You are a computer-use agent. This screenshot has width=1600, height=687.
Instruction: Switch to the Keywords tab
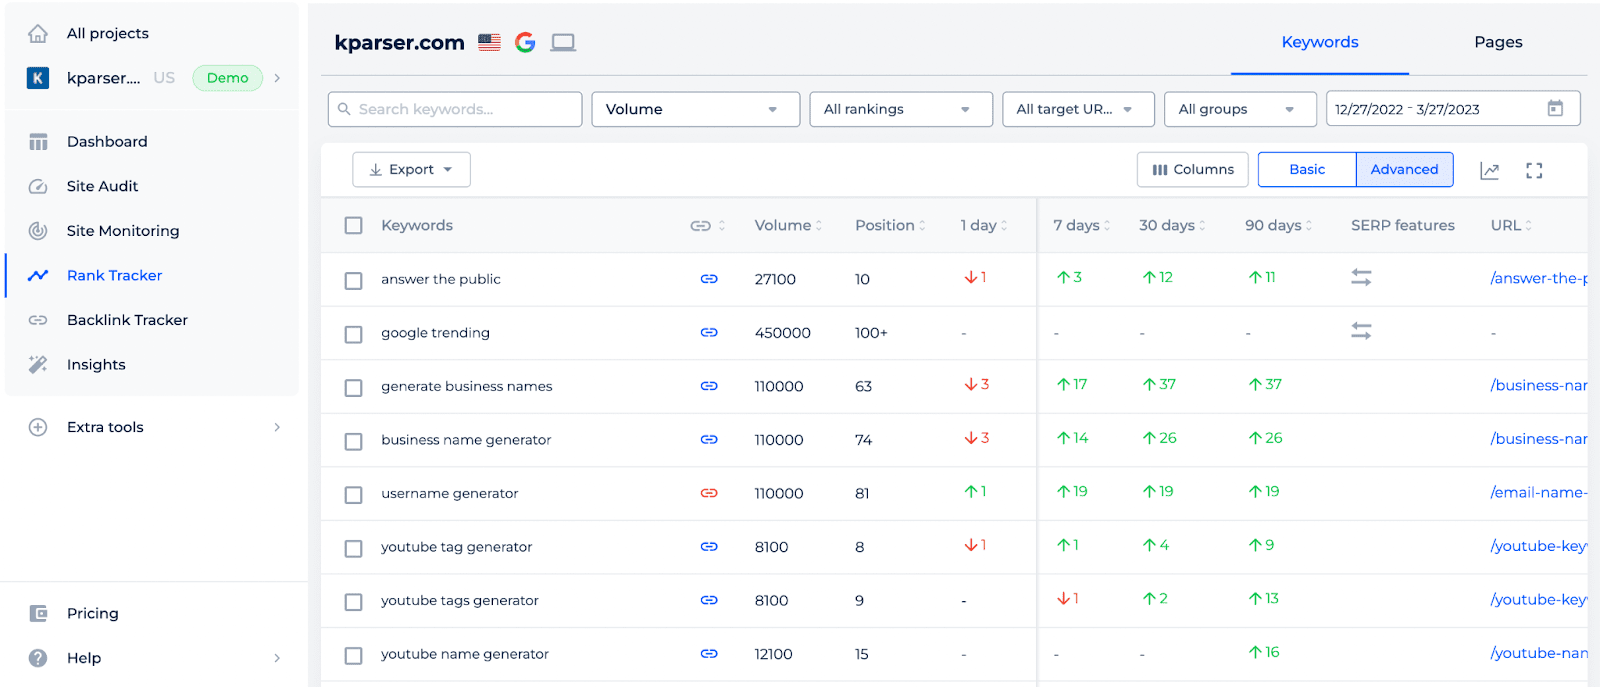(1320, 42)
